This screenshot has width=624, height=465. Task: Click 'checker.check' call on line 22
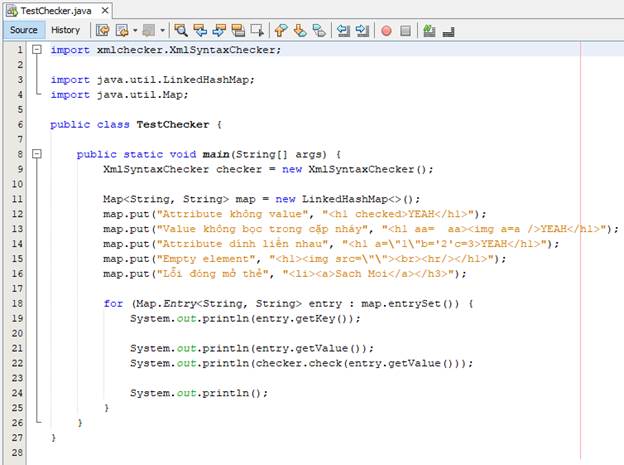[x=298, y=363]
